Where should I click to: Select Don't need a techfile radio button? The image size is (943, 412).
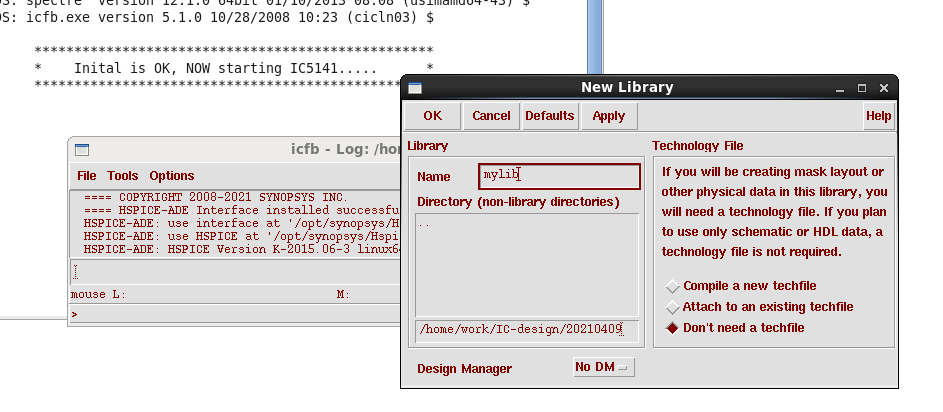pyautogui.click(x=672, y=328)
